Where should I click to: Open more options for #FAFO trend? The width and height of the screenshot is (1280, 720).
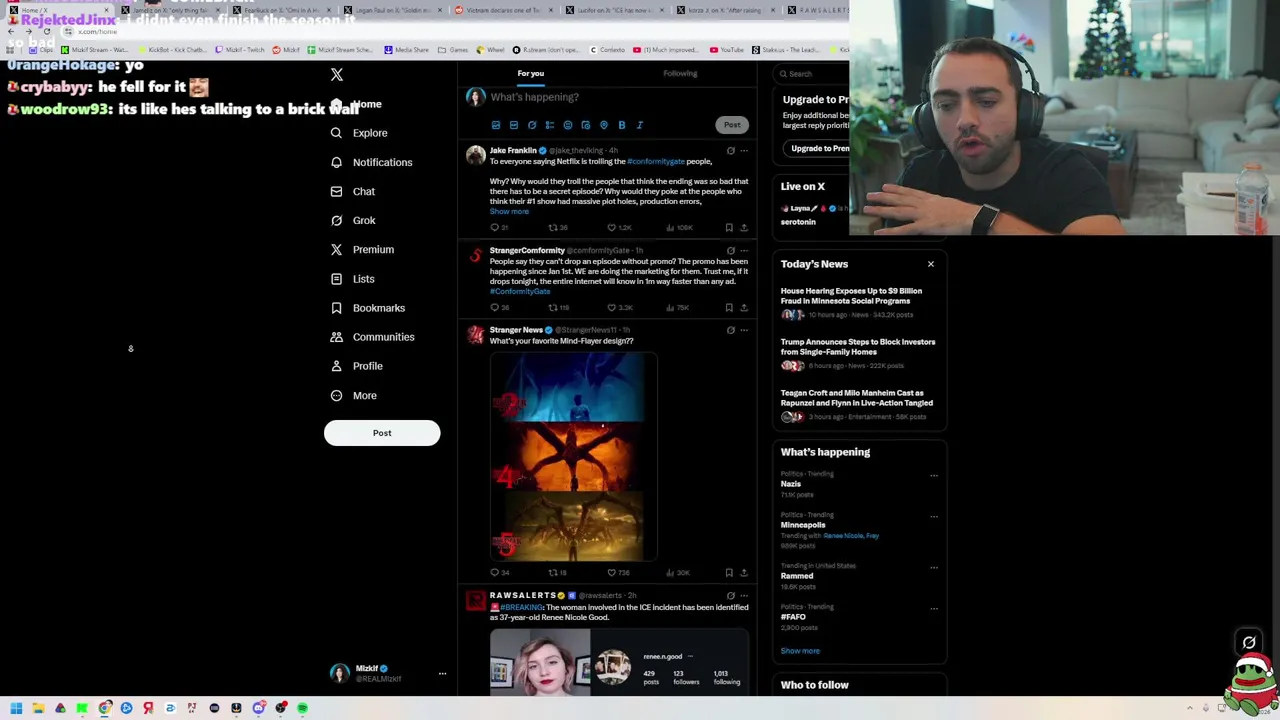[934, 608]
